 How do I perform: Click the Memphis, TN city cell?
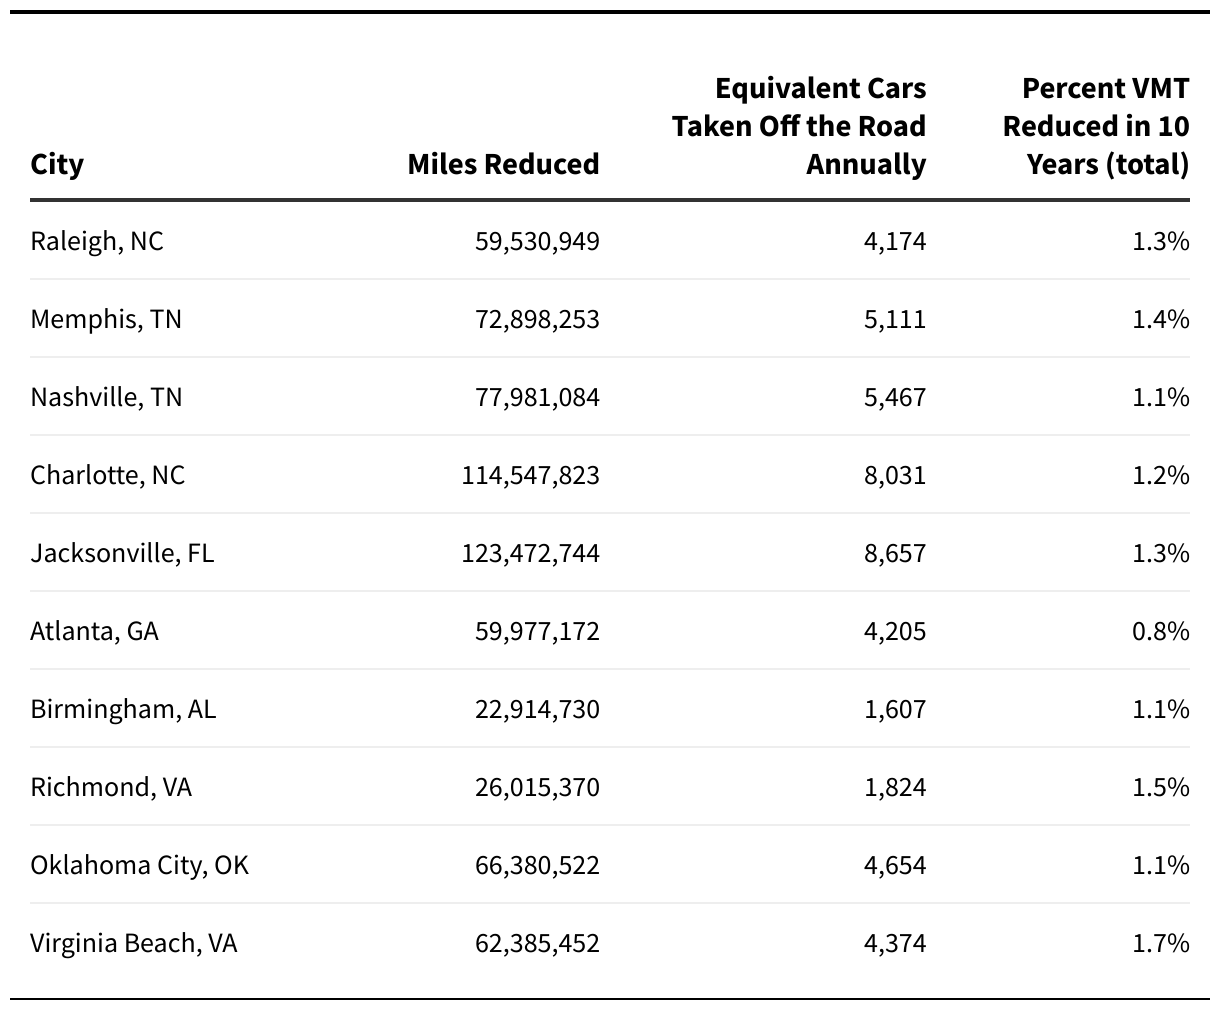point(106,319)
